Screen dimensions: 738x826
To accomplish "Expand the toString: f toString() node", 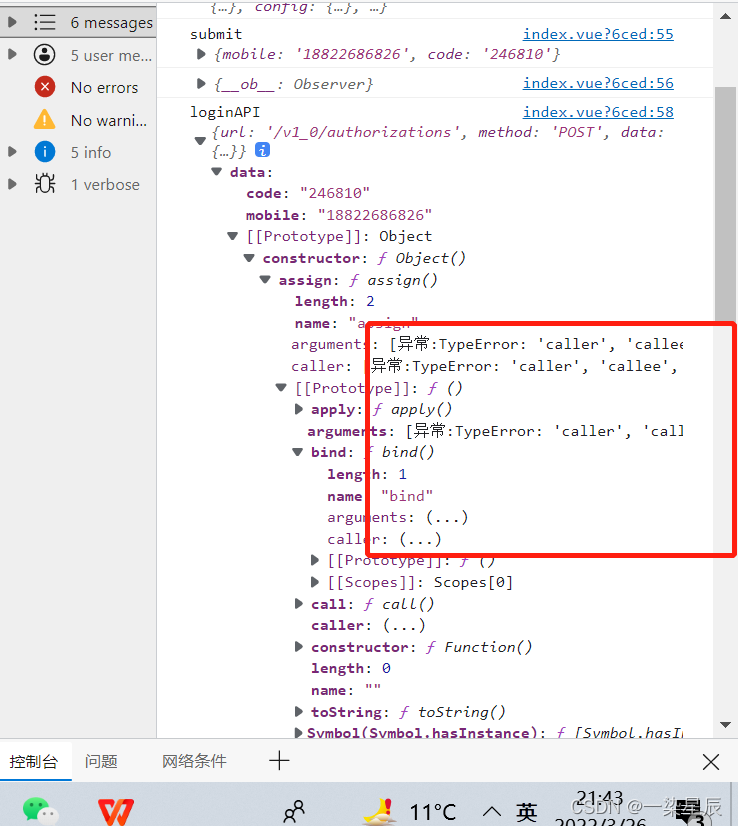I will coord(299,711).
